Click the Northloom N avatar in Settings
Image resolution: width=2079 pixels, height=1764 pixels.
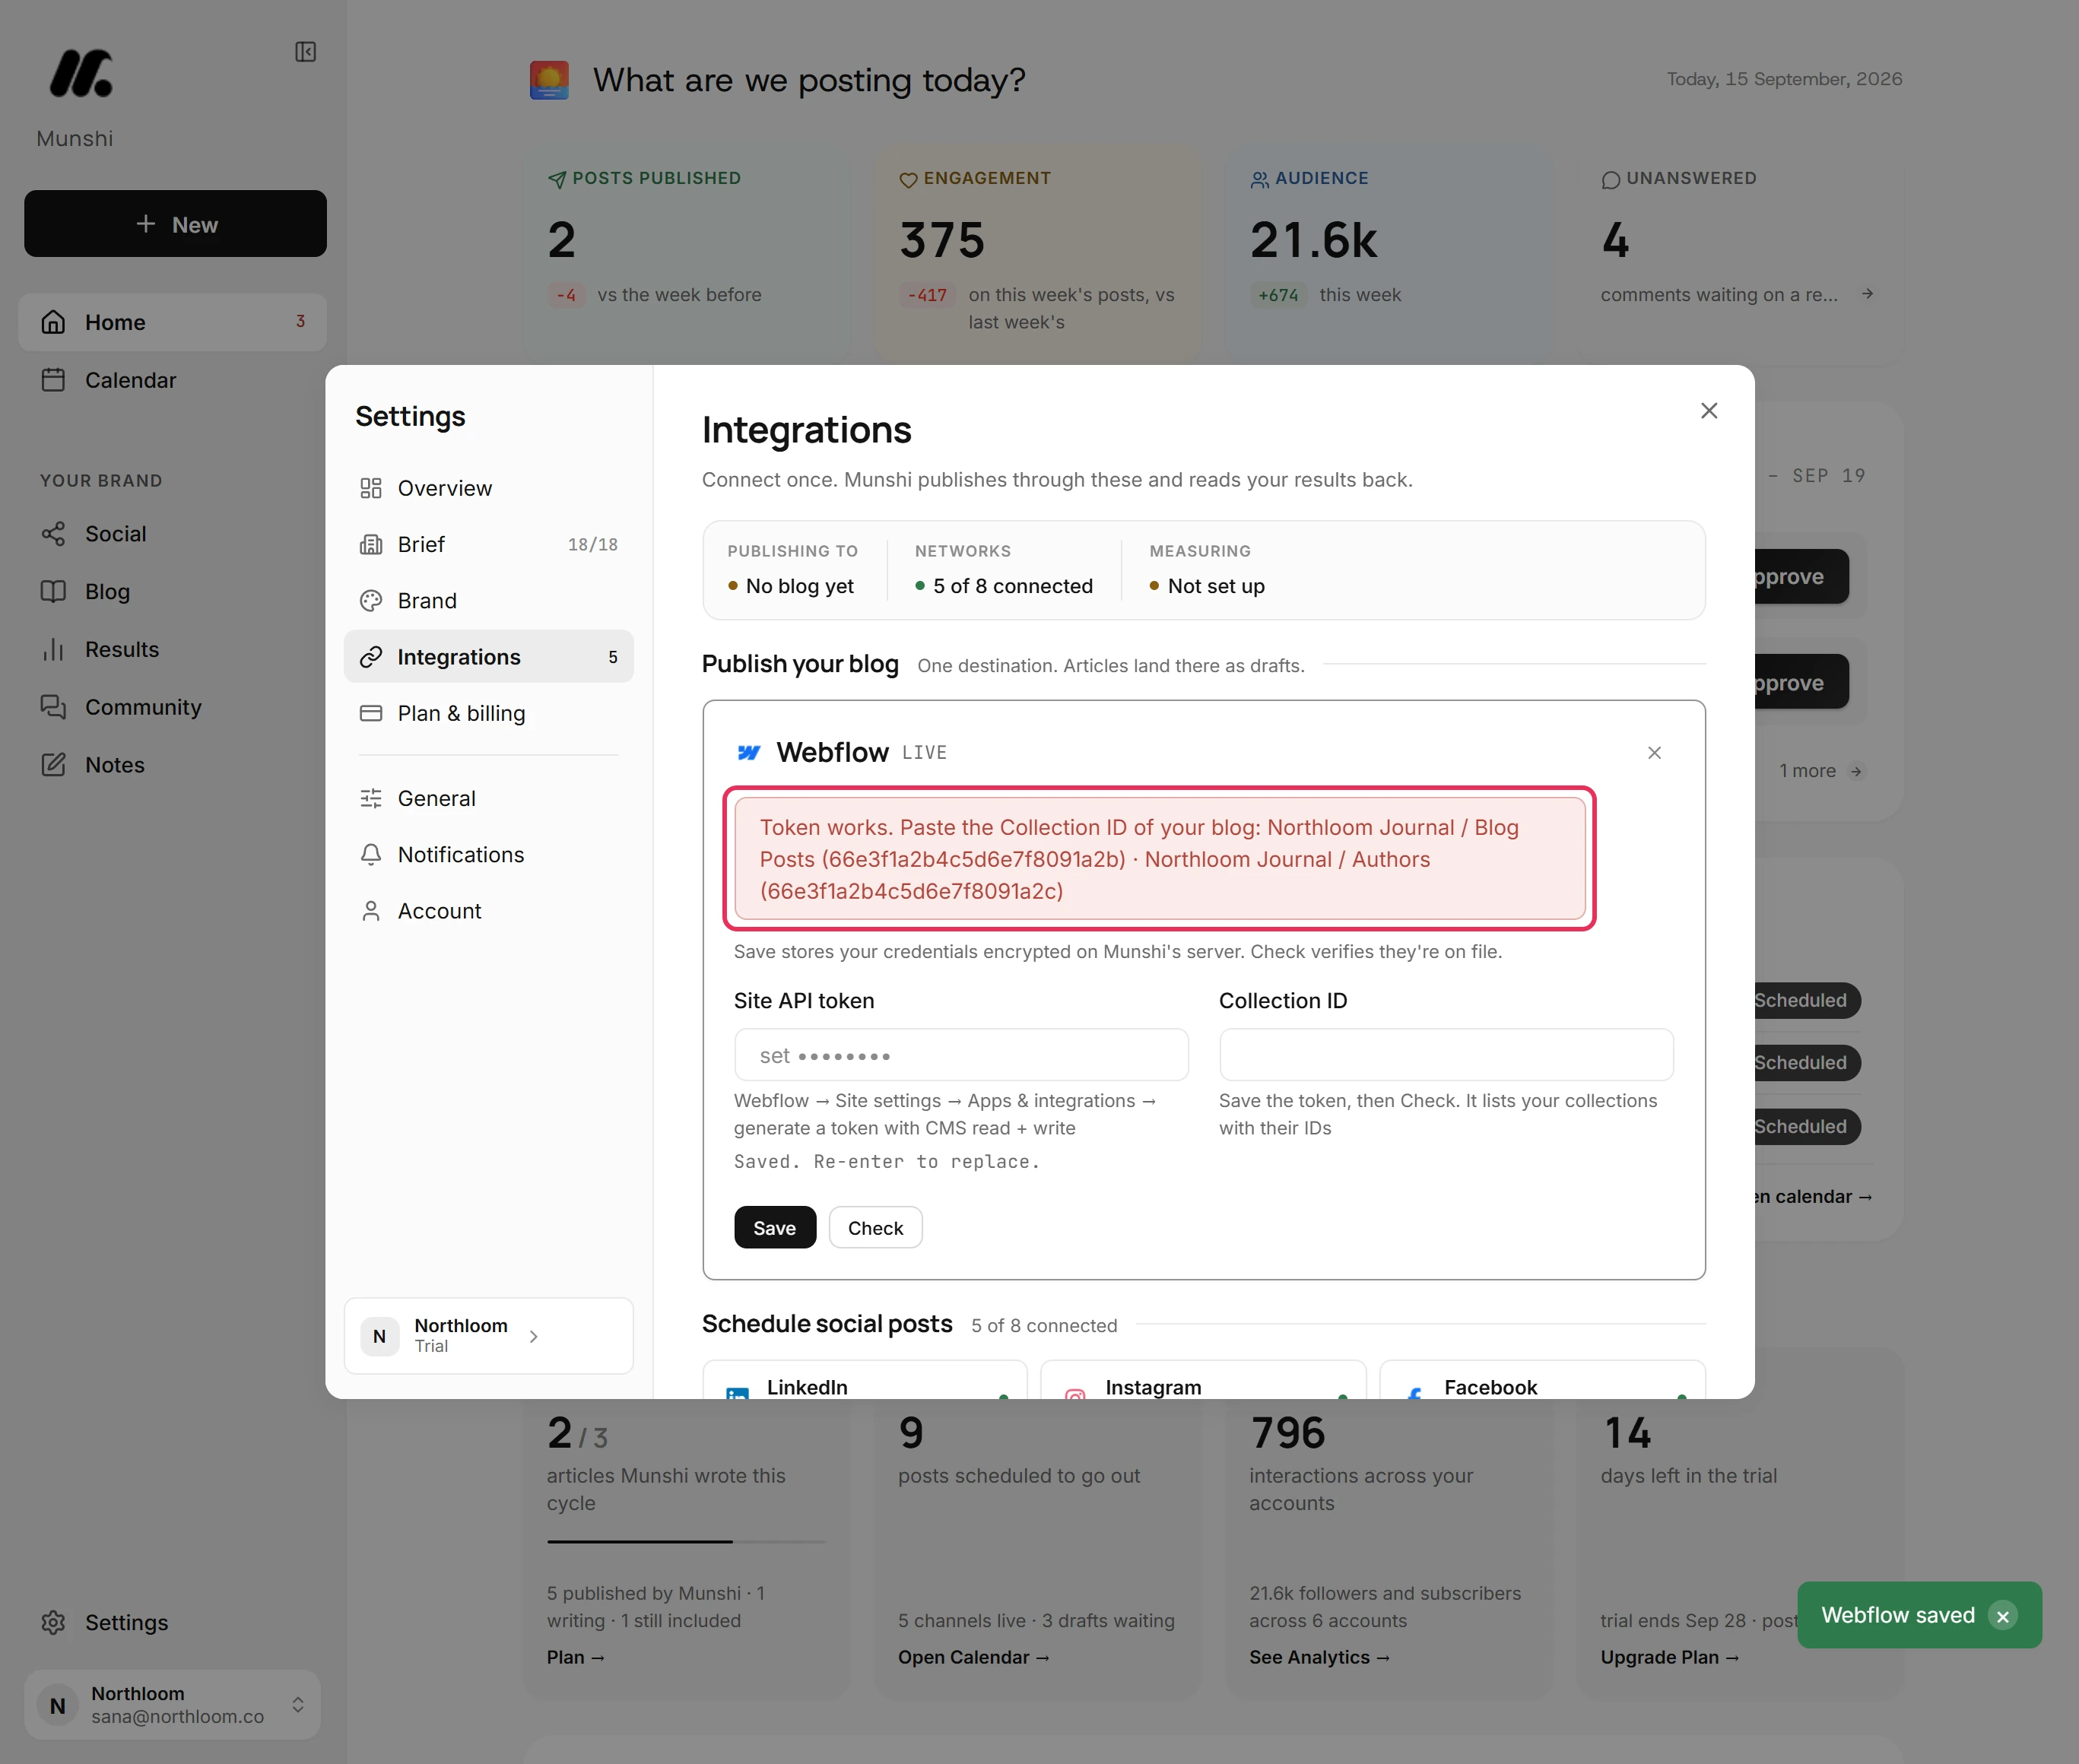[379, 1336]
